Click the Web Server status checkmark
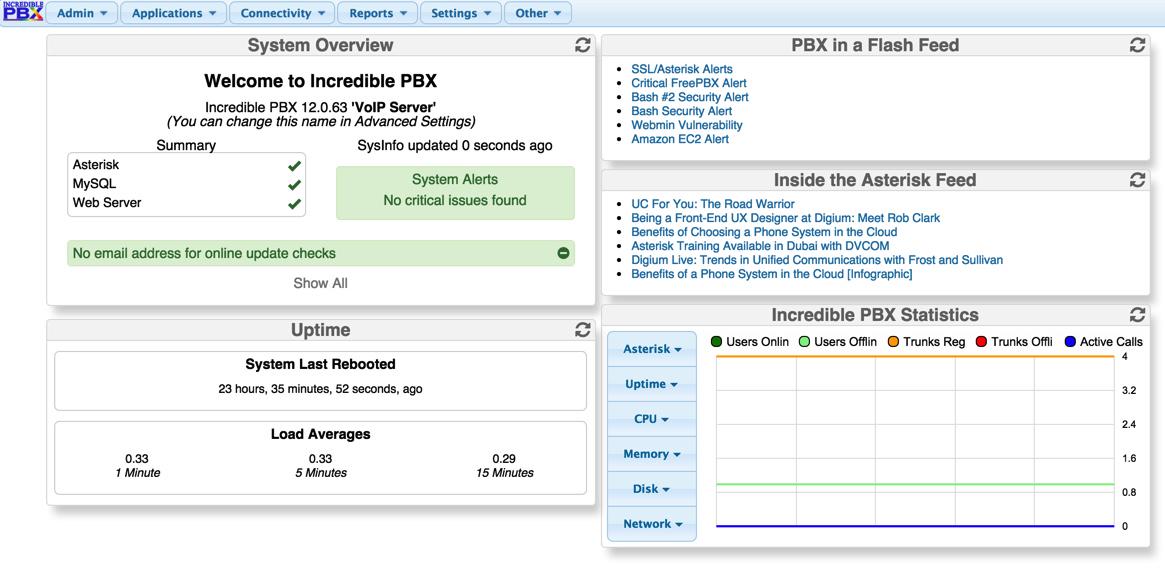Image resolution: width=1165 pixels, height=568 pixels. (x=294, y=203)
